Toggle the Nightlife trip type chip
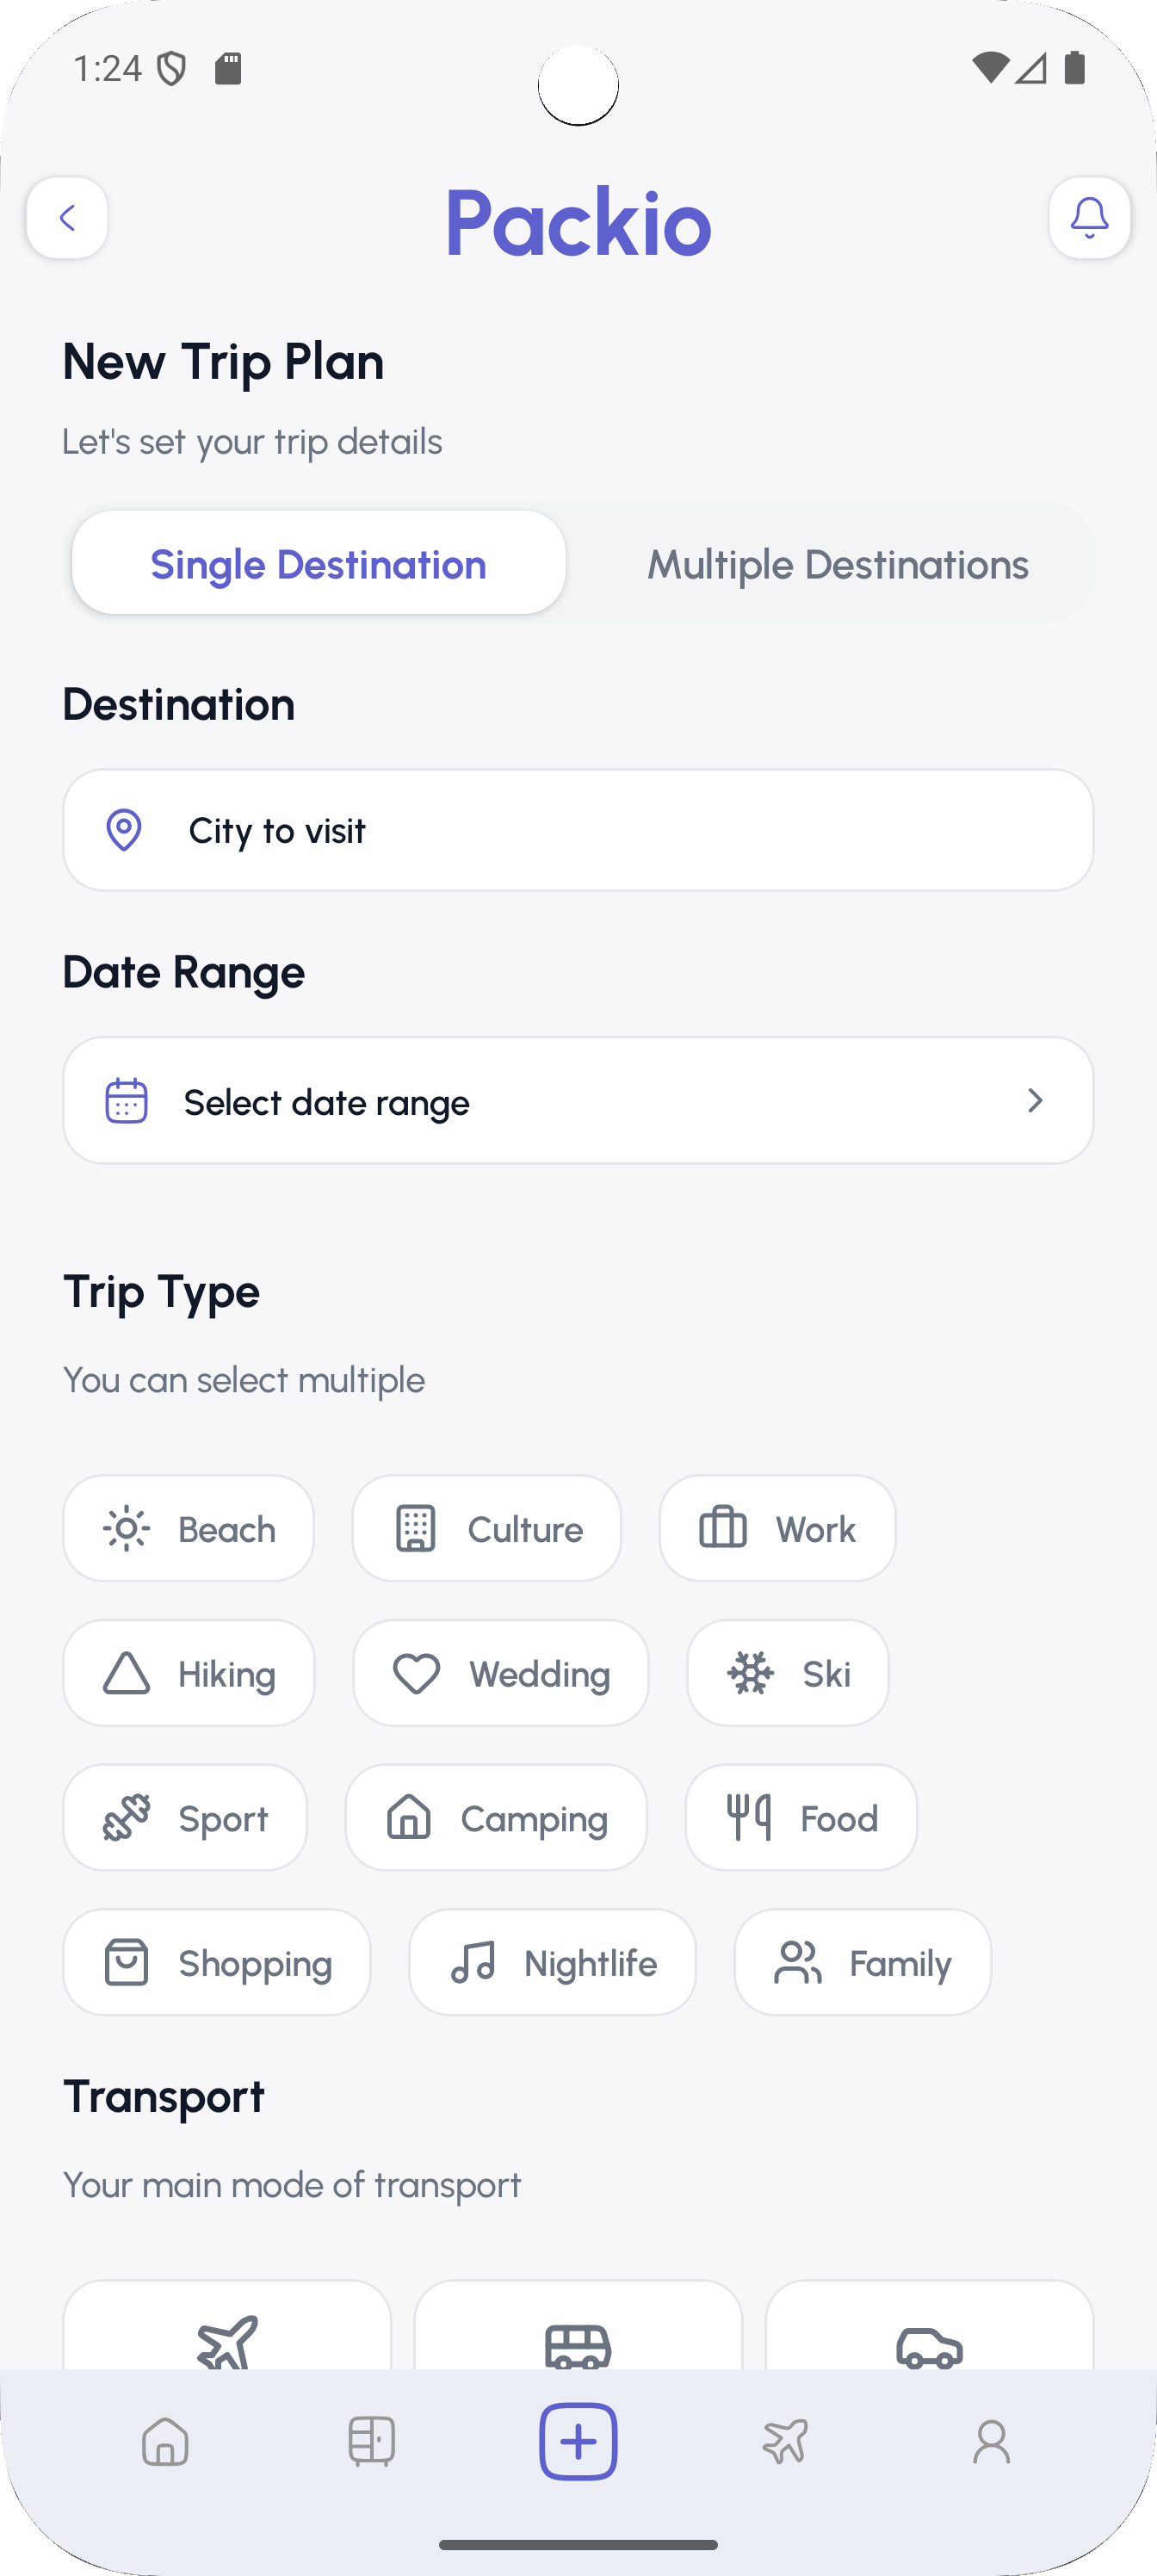The image size is (1157, 2576). (552, 1962)
